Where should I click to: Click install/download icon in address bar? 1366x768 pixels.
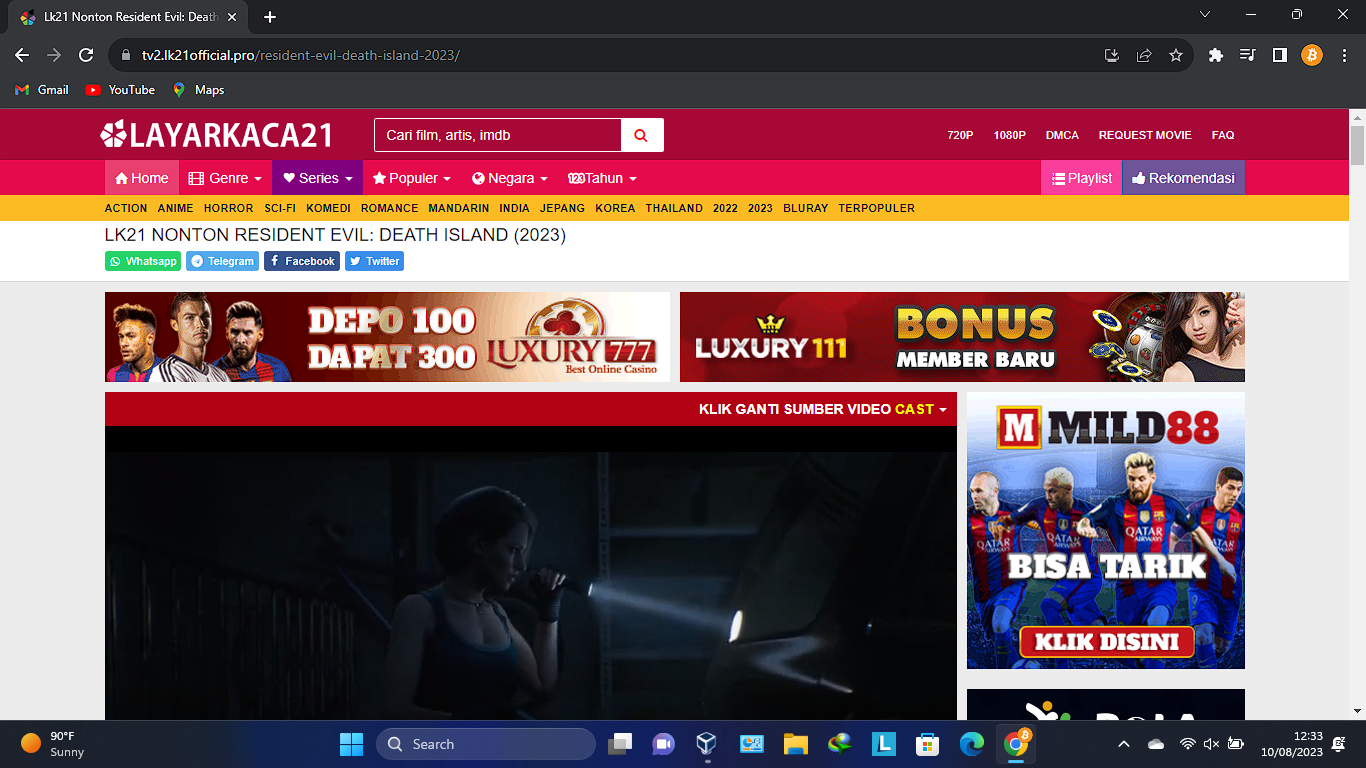(x=1111, y=55)
